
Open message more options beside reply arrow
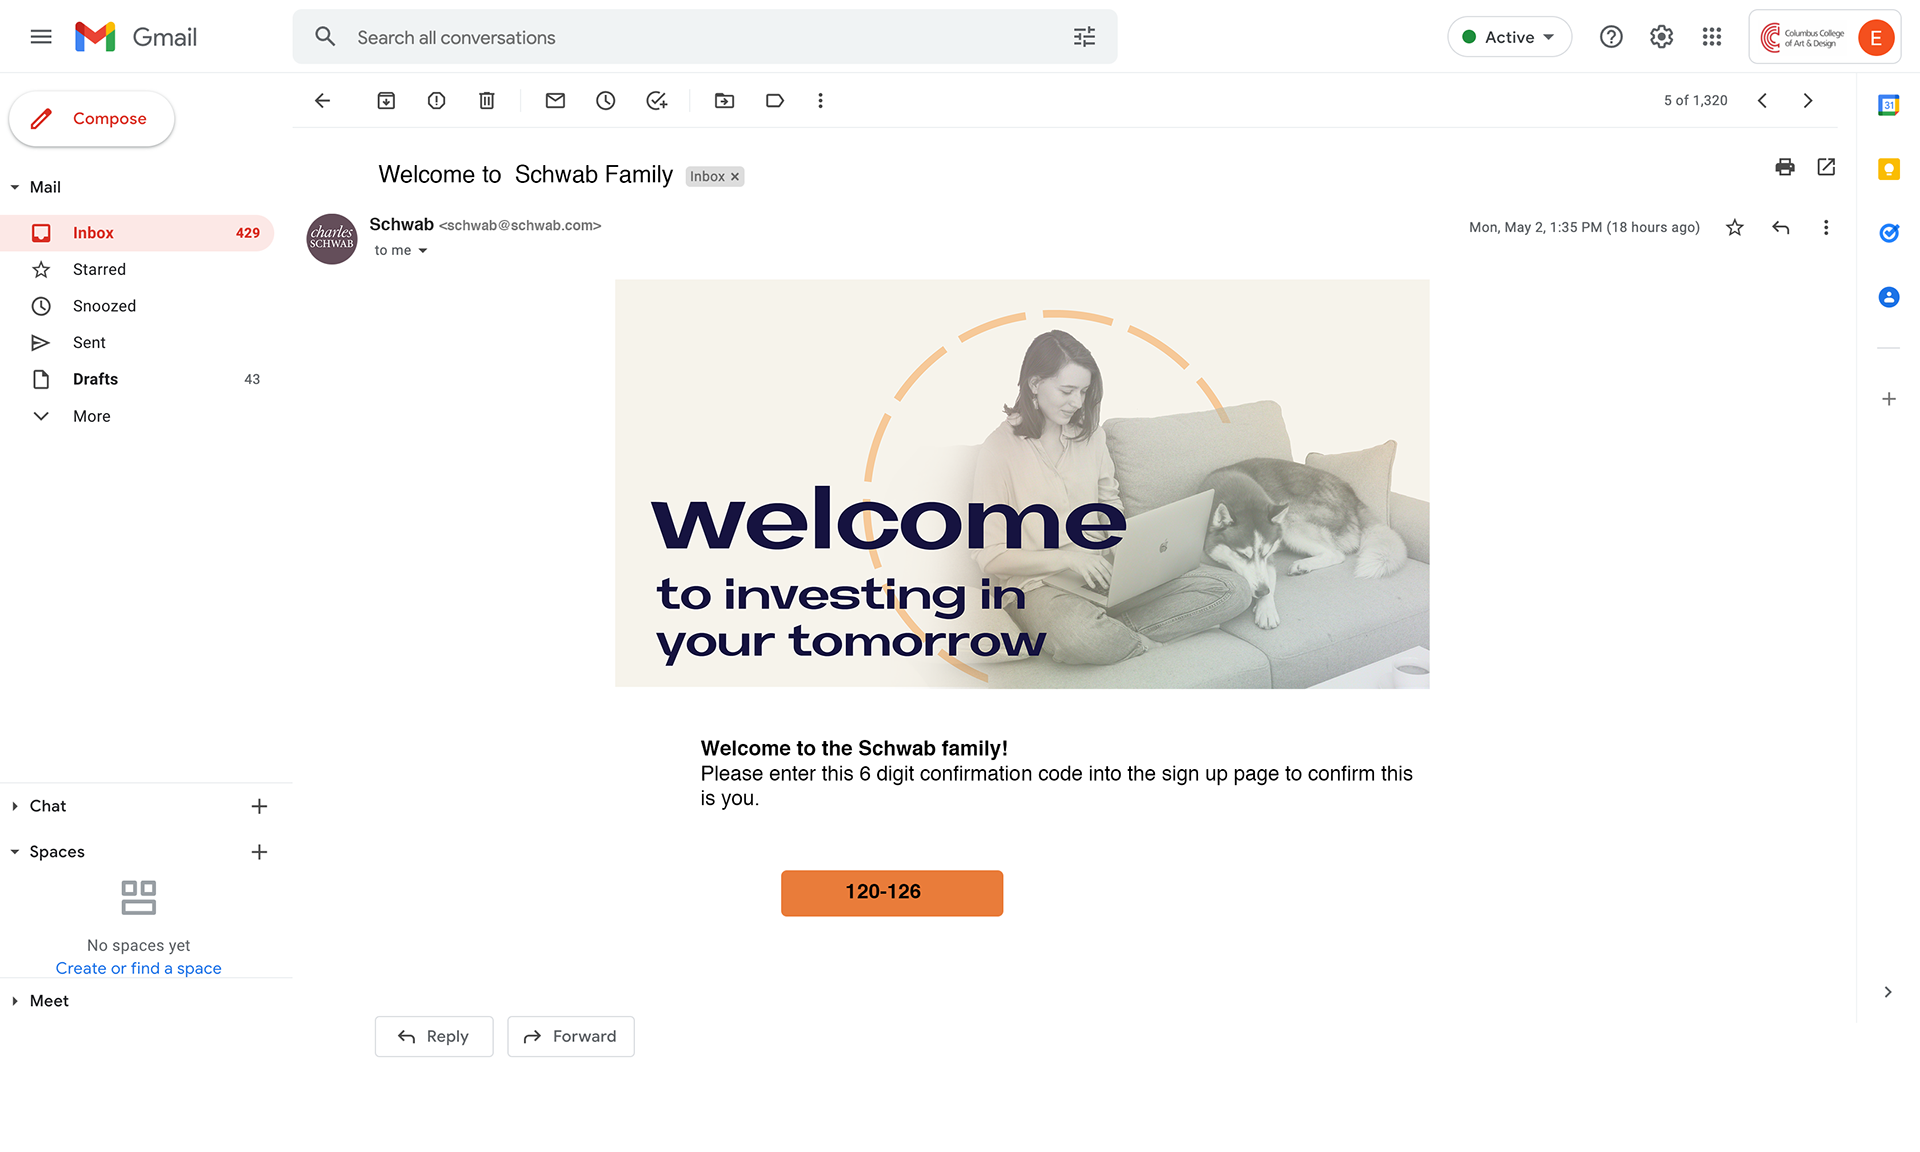coord(1826,228)
